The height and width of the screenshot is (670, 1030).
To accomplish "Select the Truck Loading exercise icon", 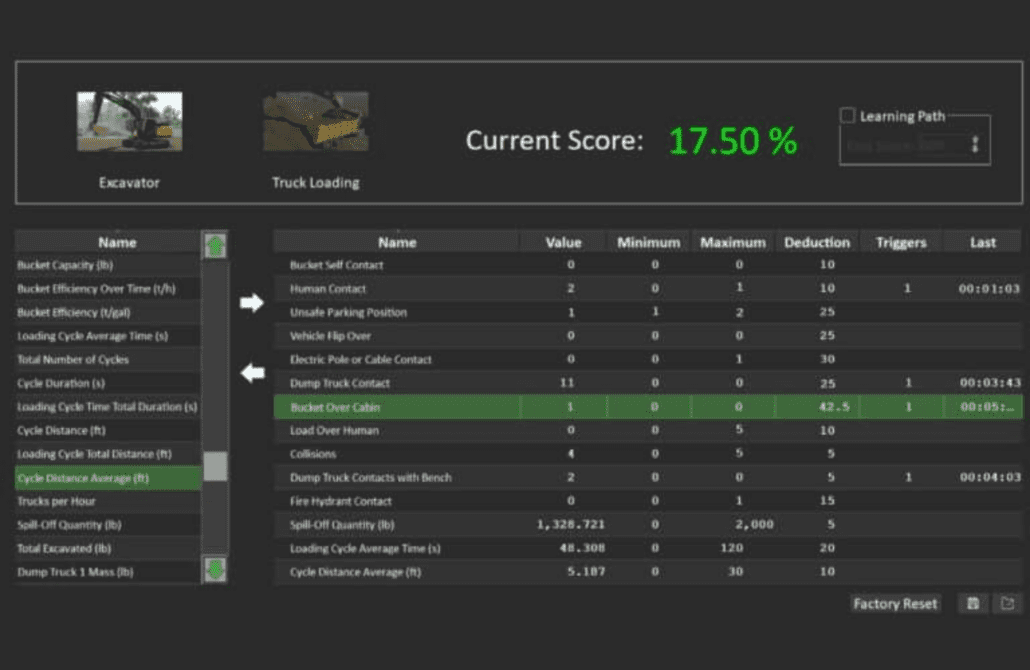I will [x=315, y=122].
